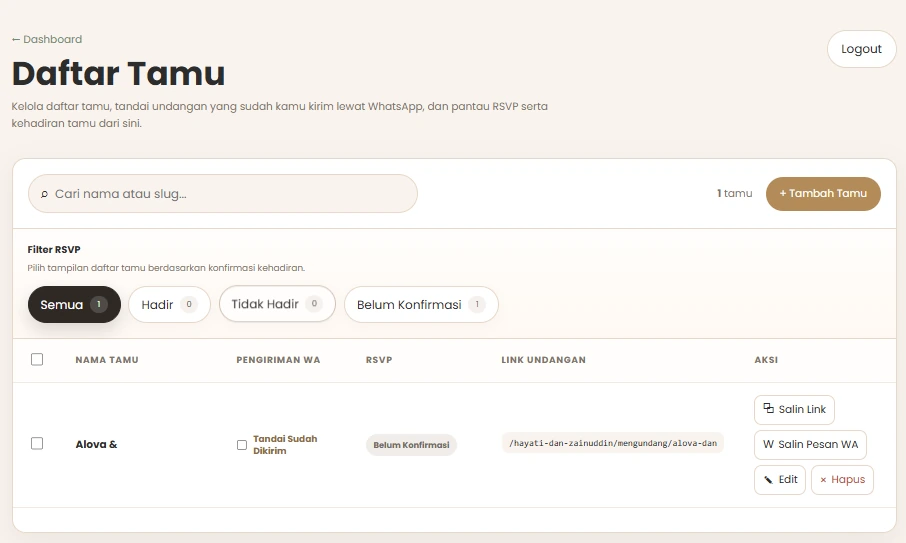Show Belum Konfirmasi guests
This screenshot has width=906, height=543.
pos(421,304)
